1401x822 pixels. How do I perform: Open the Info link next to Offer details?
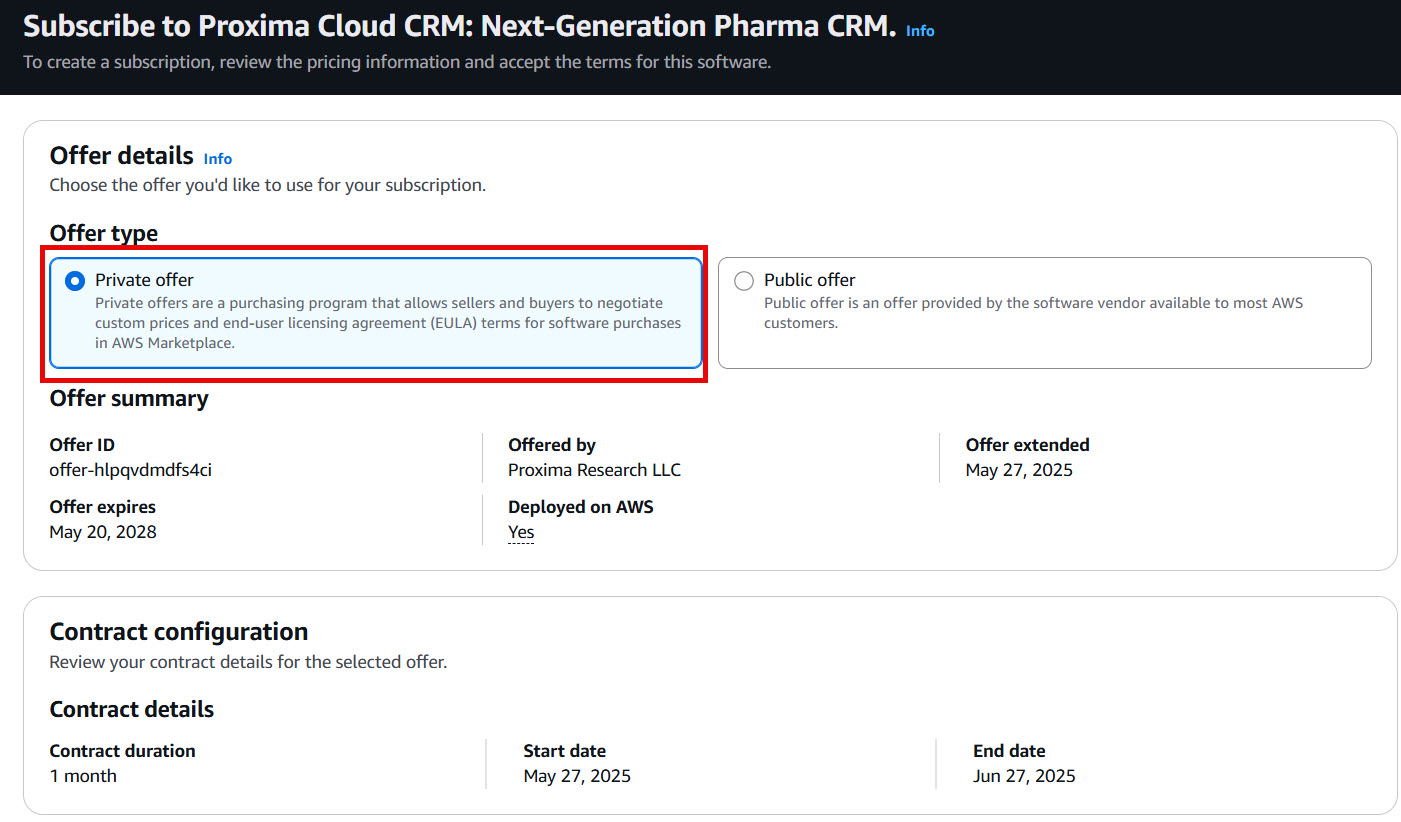pyautogui.click(x=217, y=158)
